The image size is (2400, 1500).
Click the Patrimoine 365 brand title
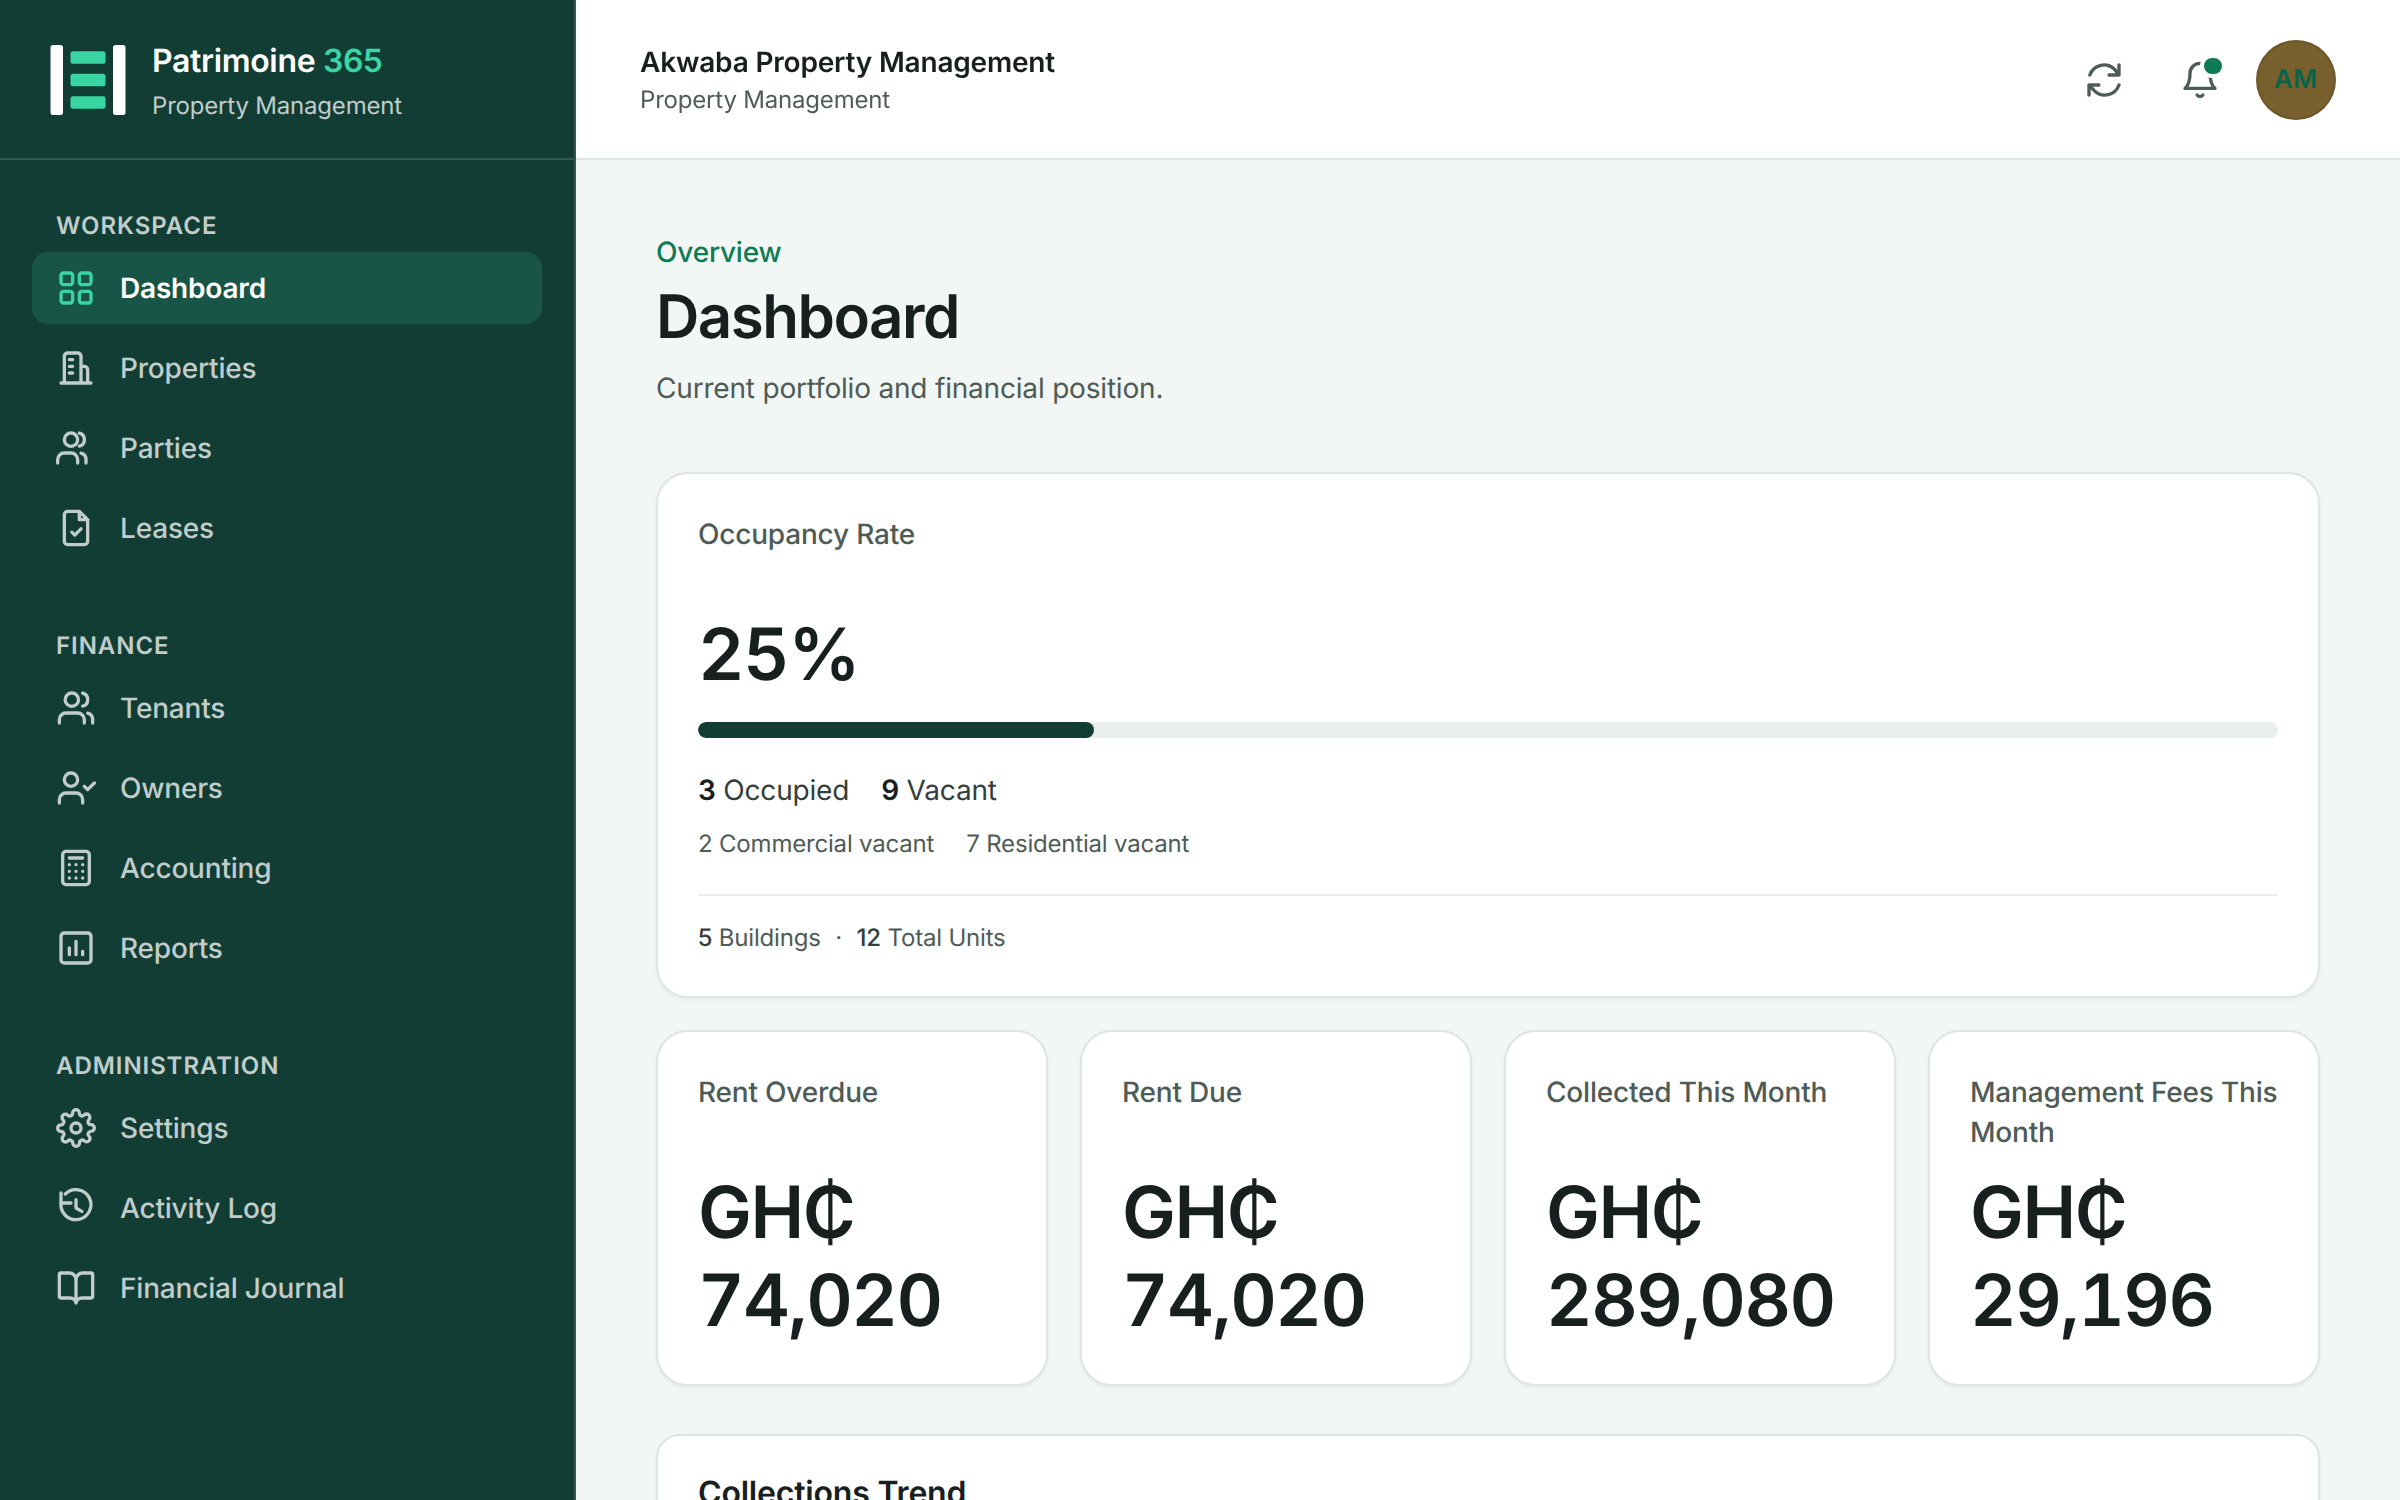267,61
